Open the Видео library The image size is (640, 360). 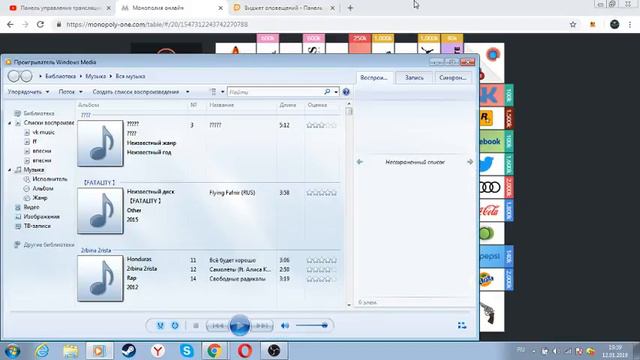[x=31, y=207]
